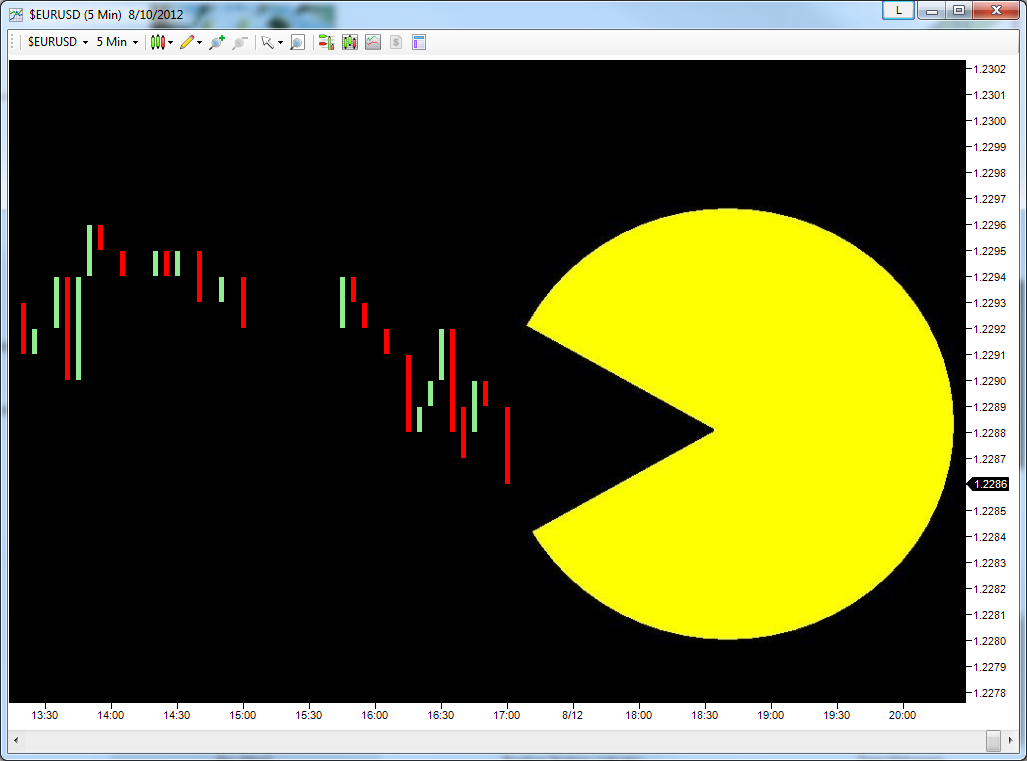Click the 1.2302 price axis label
The height and width of the screenshot is (761, 1027).
990,69
